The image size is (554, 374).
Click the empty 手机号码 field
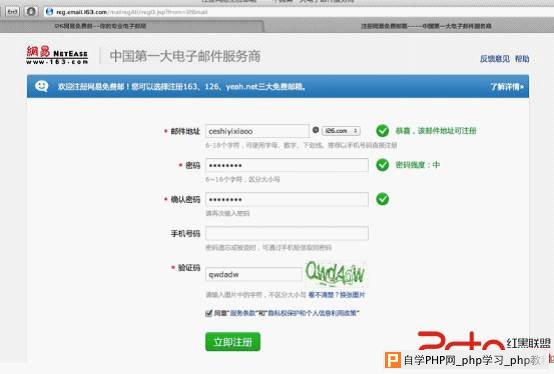(287, 233)
